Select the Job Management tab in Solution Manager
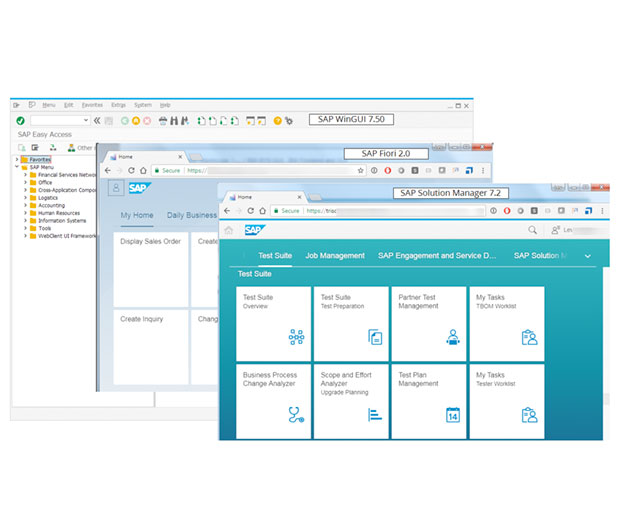631x522 pixels. (x=335, y=256)
